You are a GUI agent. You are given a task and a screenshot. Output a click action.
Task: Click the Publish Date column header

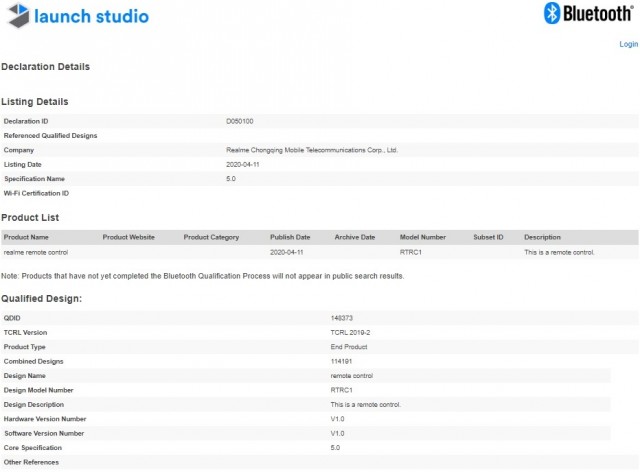tap(290, 237)
